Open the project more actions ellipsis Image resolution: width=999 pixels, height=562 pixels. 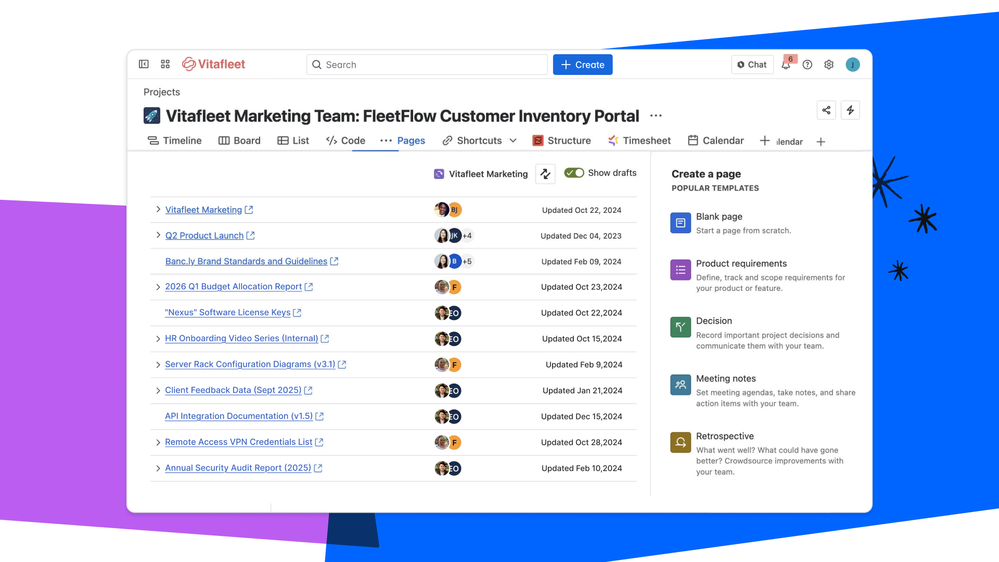[656, 116]
